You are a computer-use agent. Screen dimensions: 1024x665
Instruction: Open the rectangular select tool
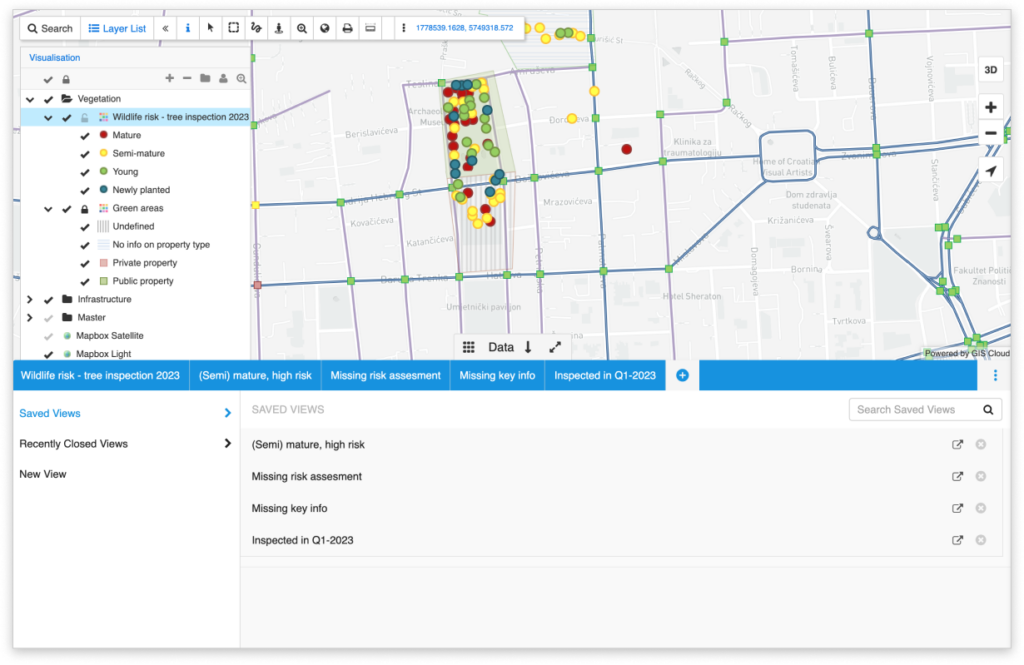233,28
